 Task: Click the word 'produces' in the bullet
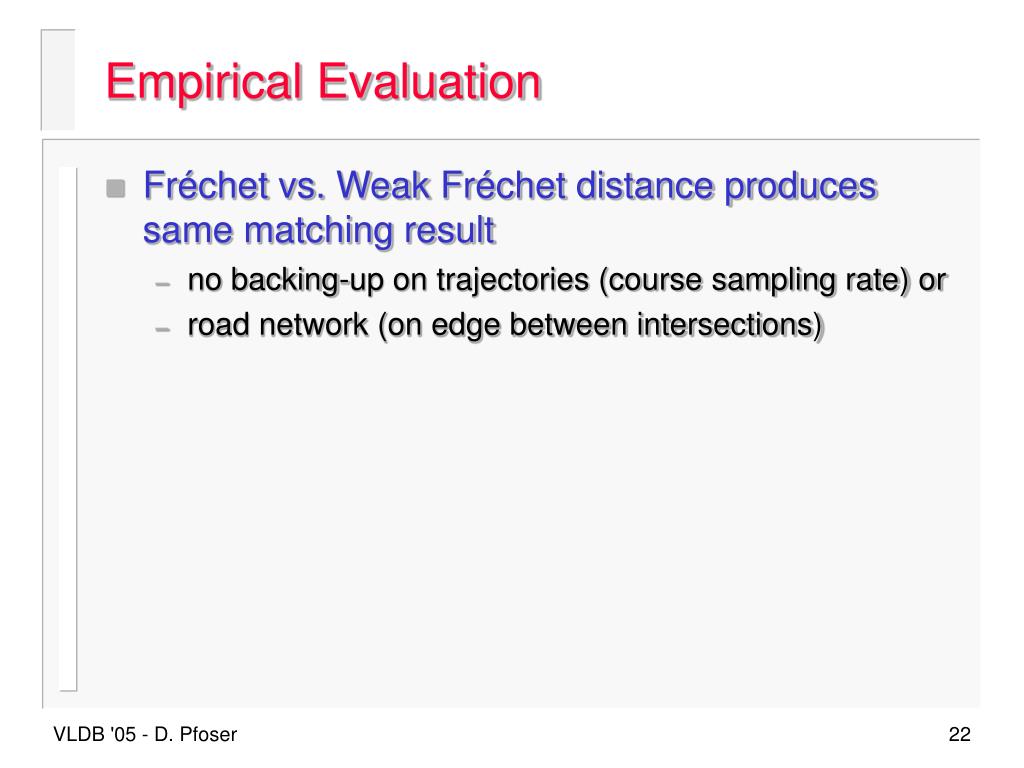pos(801,187)
